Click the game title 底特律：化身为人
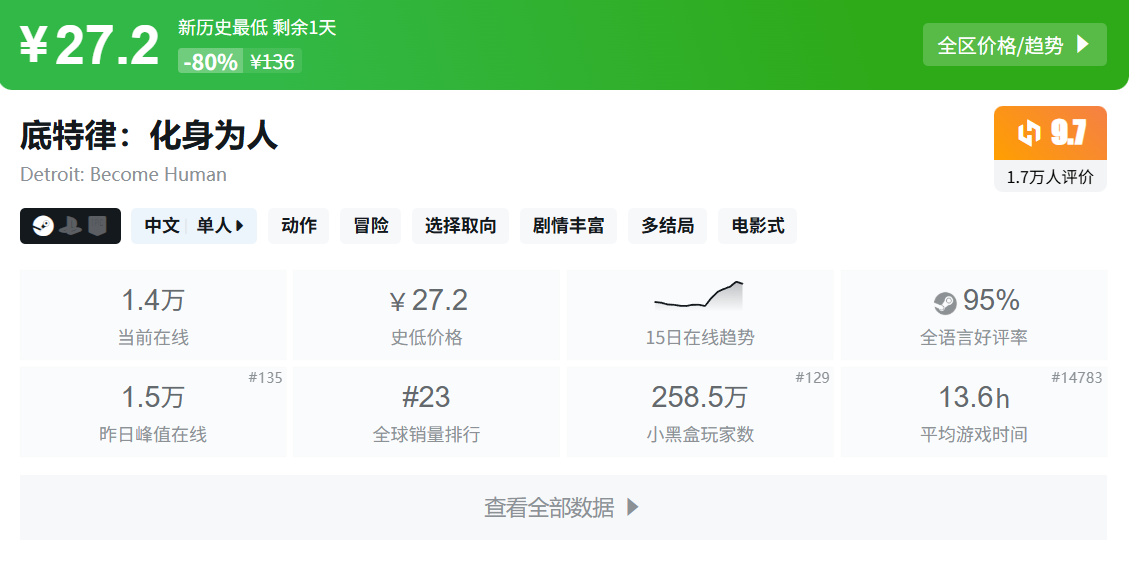This screenshot has height=569, width=1140. tap(148, 136)
